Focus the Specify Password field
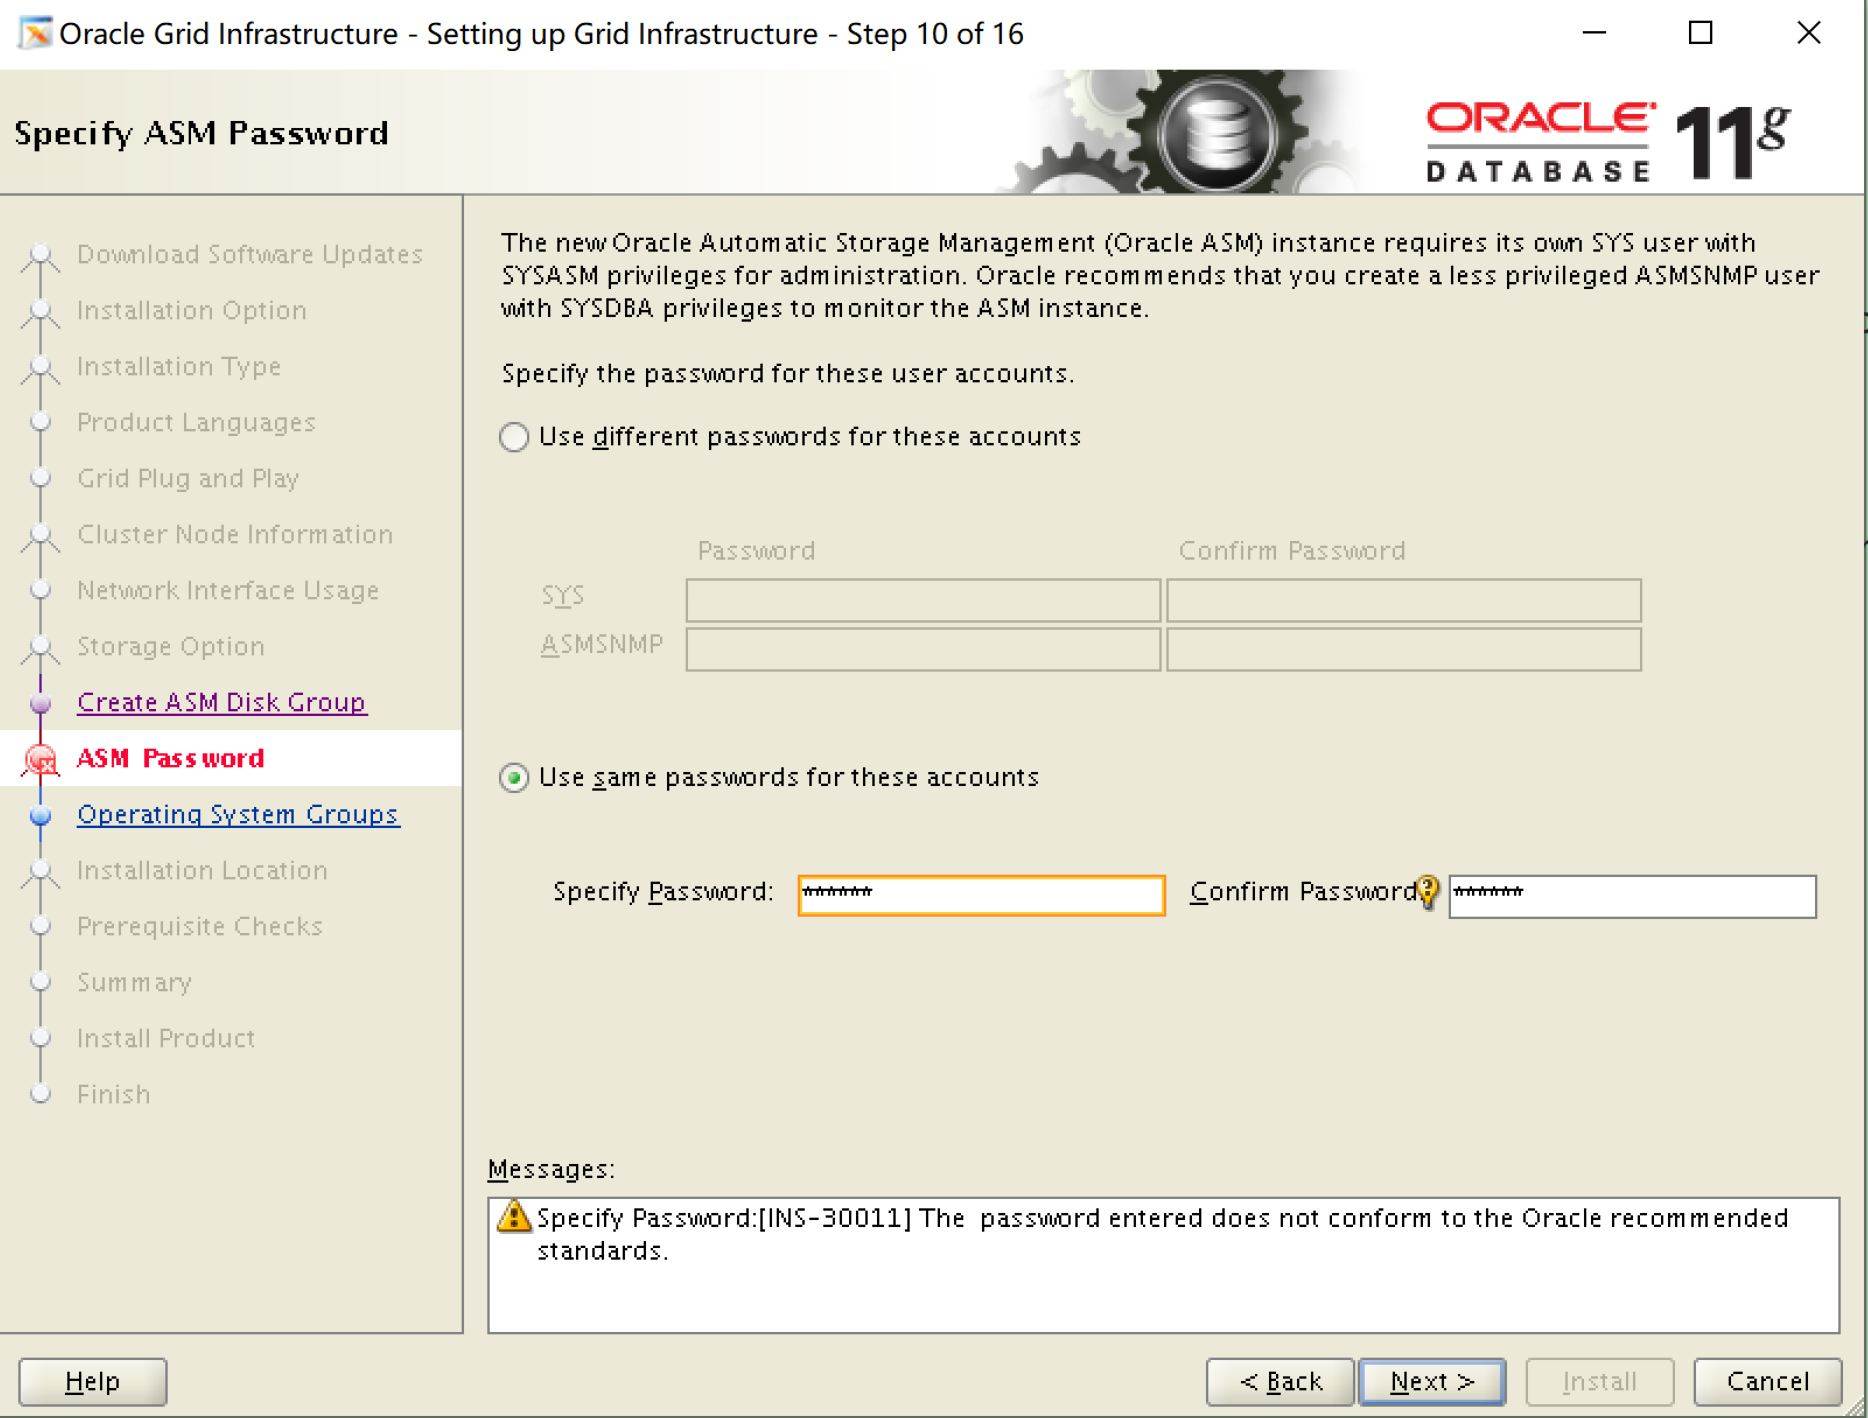The width and height of the screenshot is (1868, 1418). coord(981,894)
